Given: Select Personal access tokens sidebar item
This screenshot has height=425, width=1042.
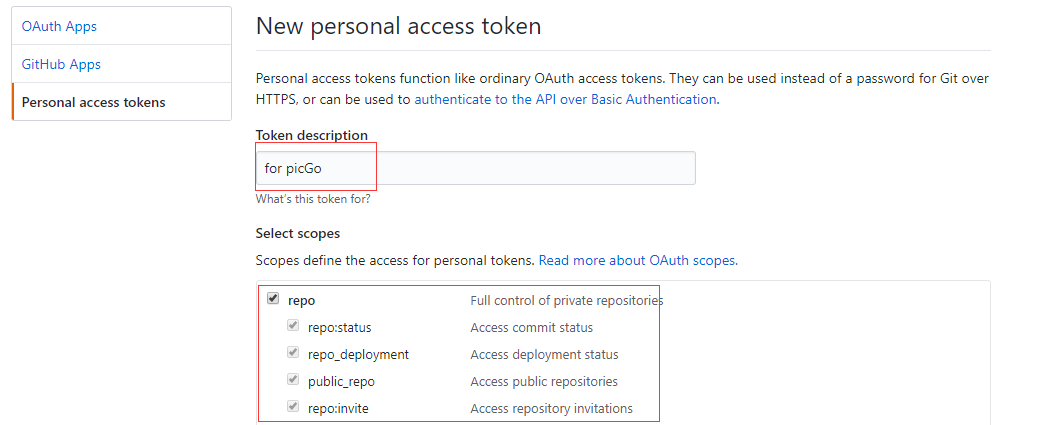Looking at the screenshot, I should [93, 102].
